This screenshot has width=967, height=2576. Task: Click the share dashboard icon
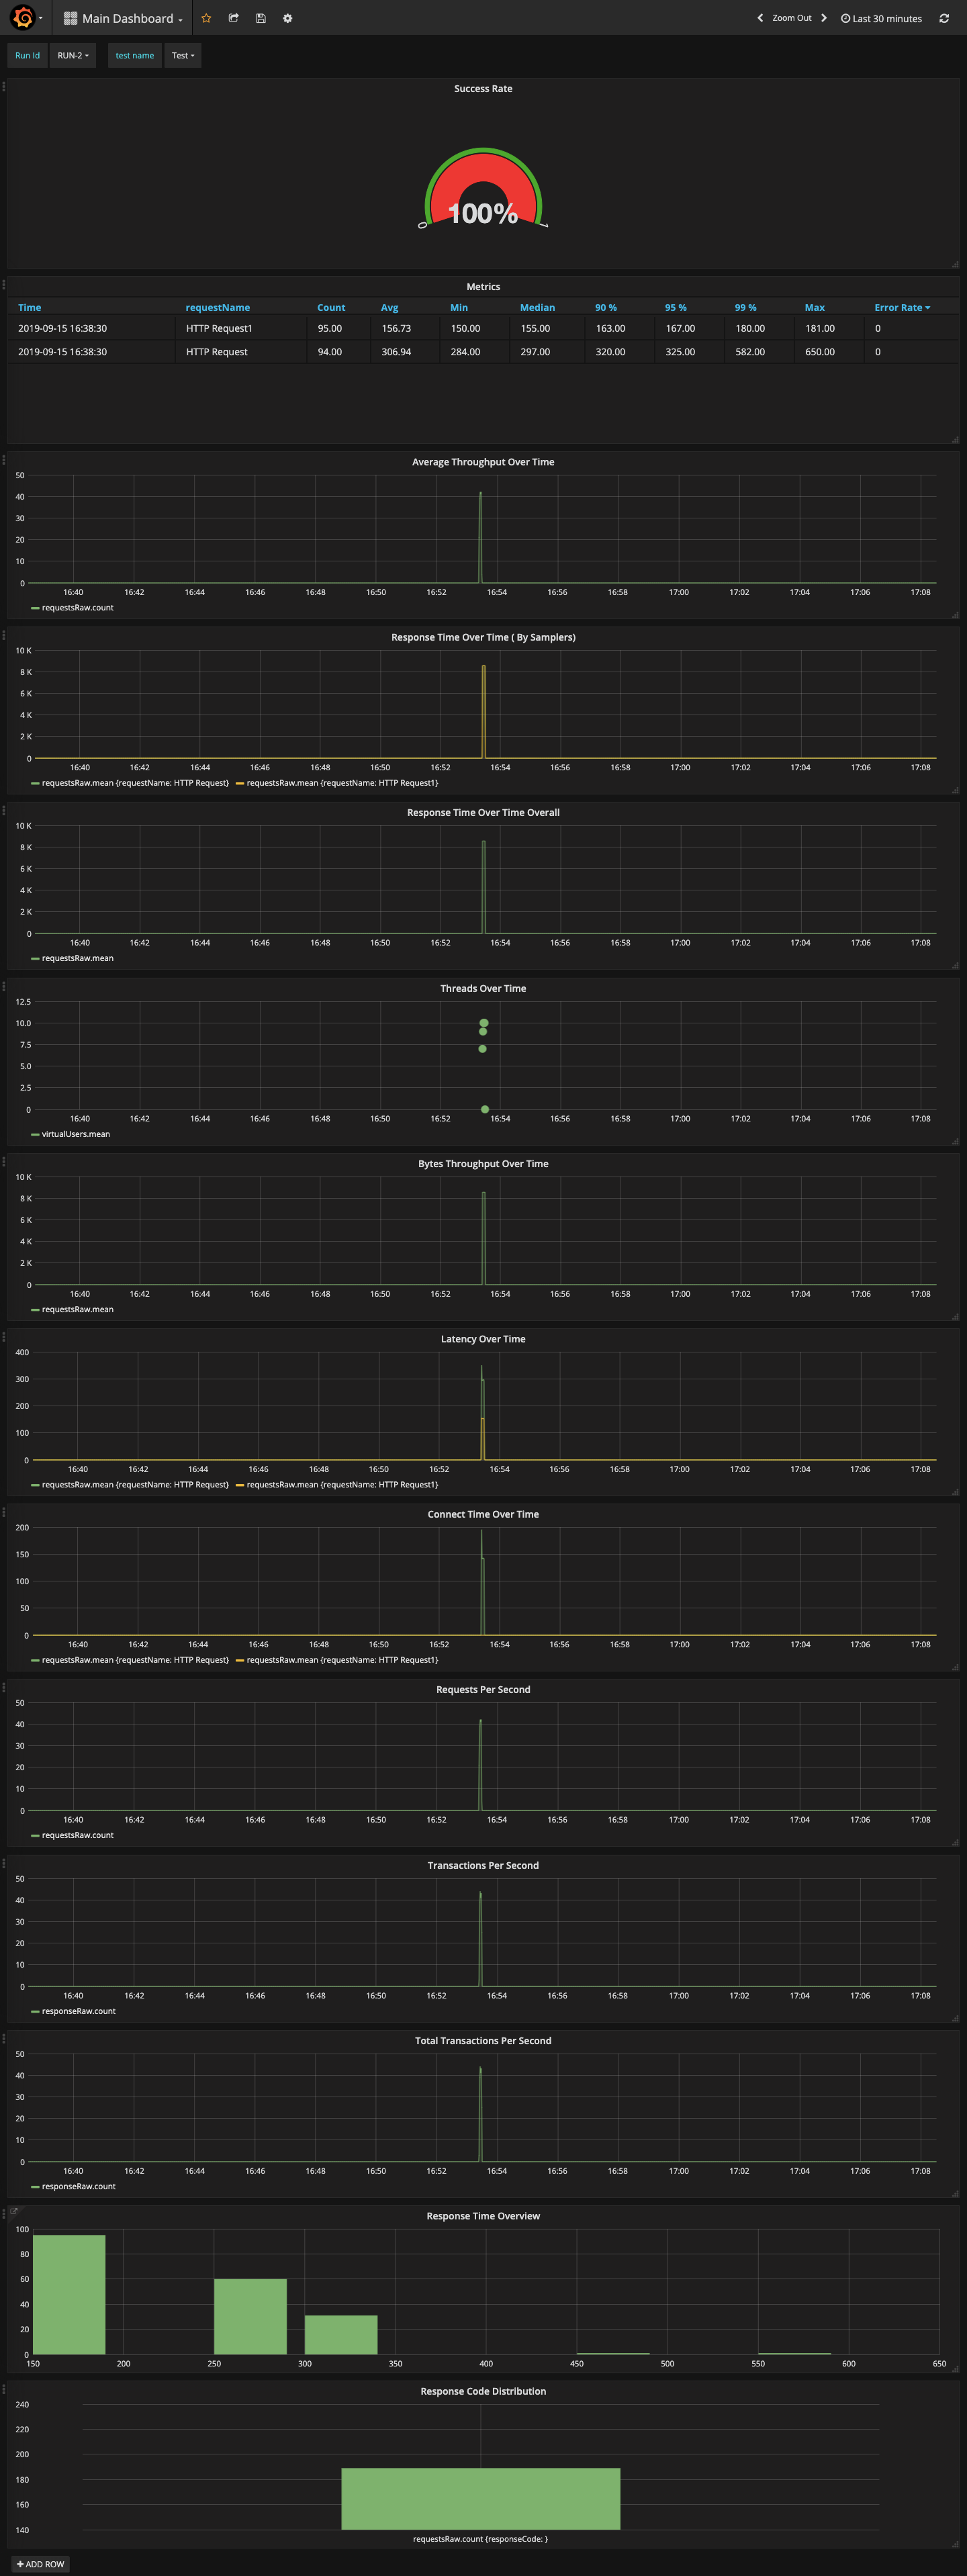click(x=233, y=18)
